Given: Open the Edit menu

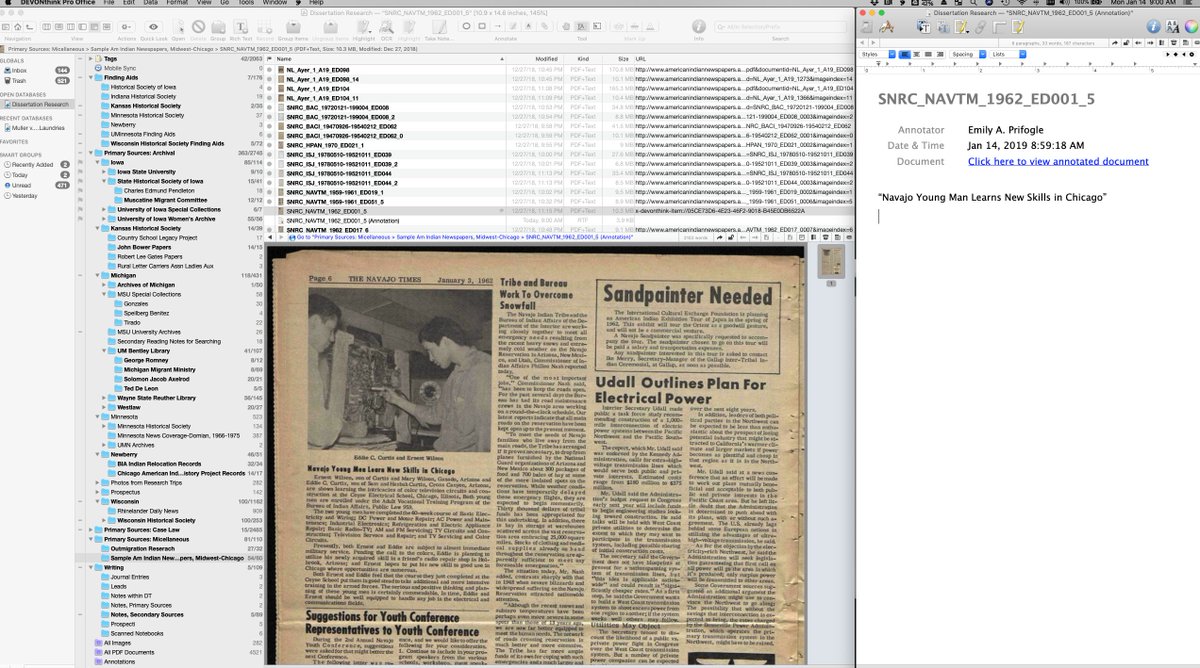Looking at the screenshot, I should [x=131, y=3].
